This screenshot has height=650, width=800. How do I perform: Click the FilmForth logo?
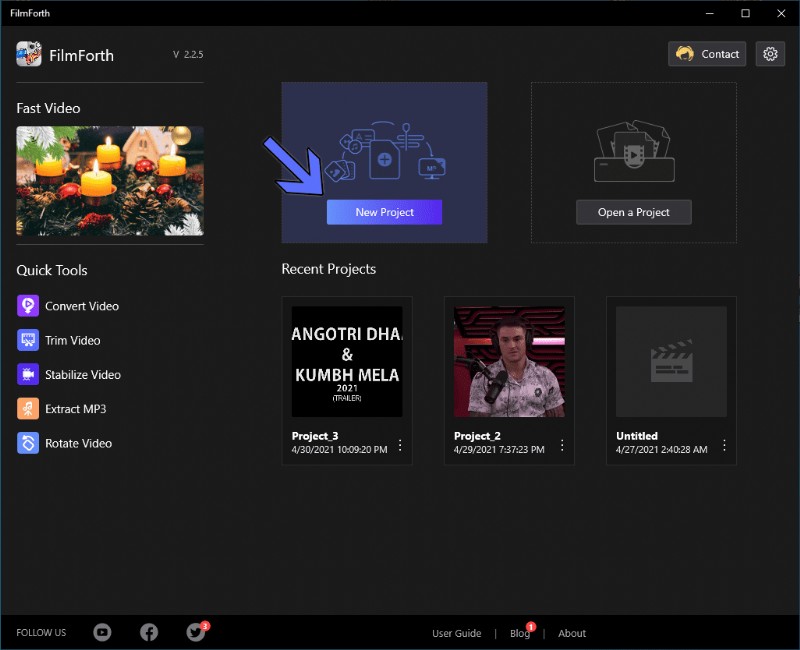[x=25, y=54]
